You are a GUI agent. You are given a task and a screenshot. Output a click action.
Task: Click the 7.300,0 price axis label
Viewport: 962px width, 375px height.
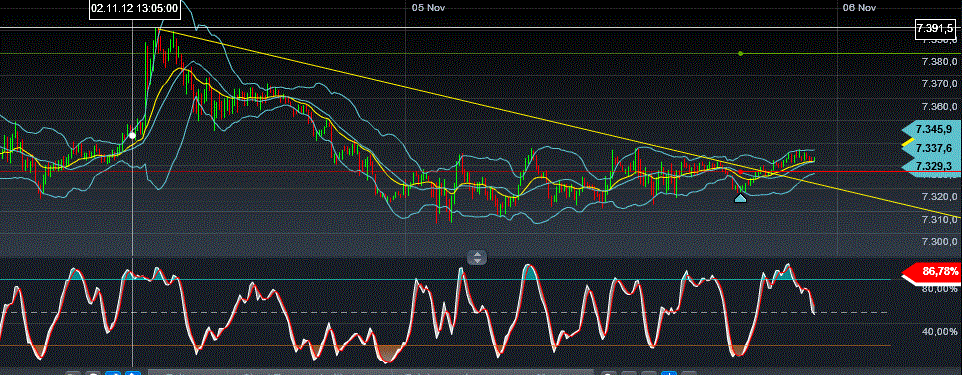(940, 242)
